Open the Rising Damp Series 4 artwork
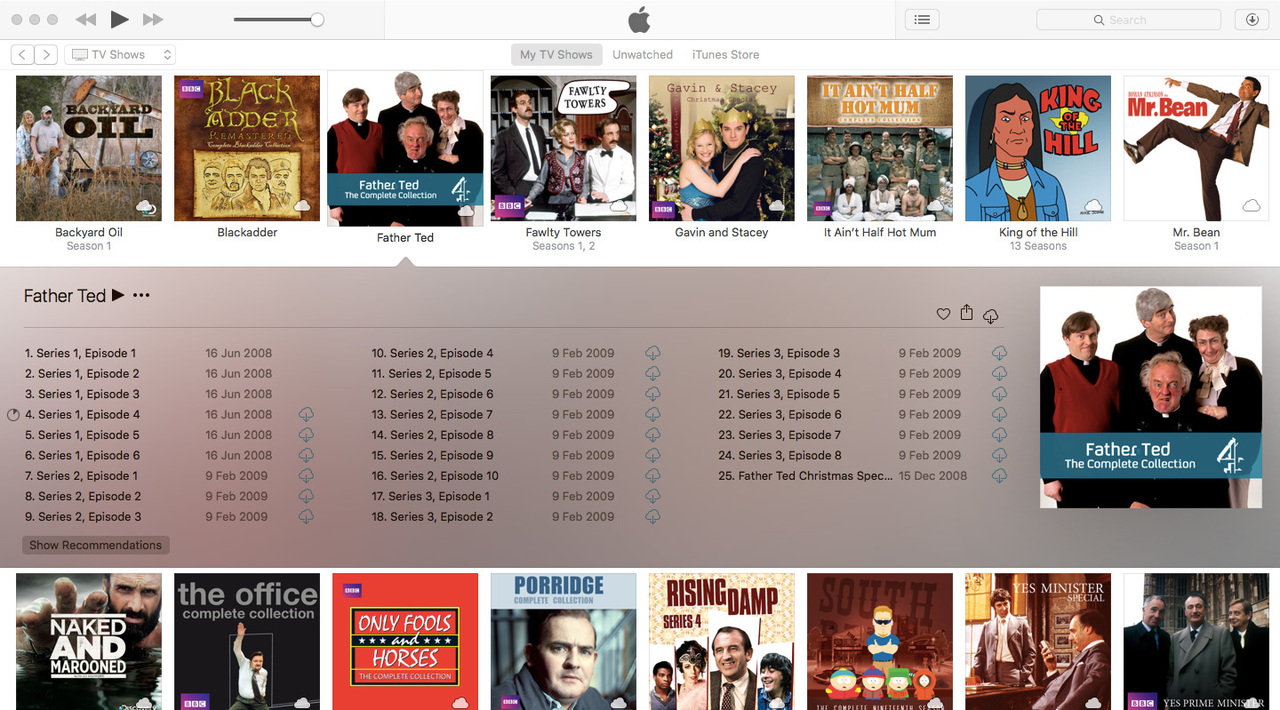1280x710 pixels. pos(721,641)
